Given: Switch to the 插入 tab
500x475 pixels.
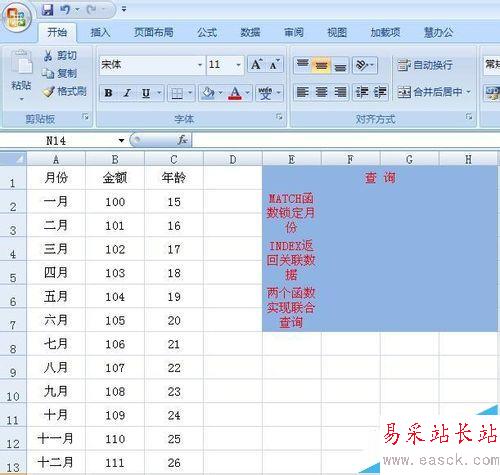Looking at the screenshot, I should point(100,32).
